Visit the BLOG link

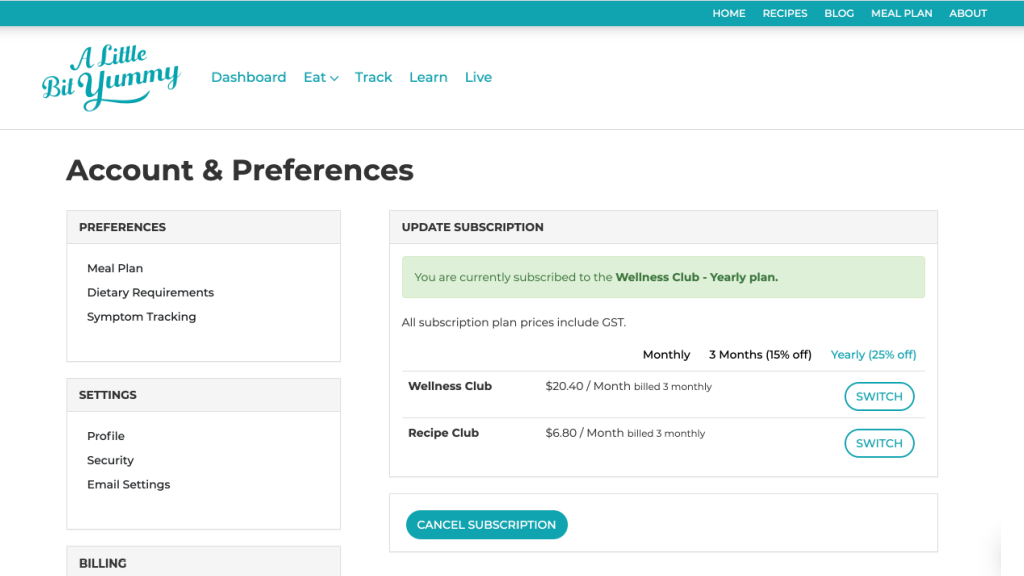tap(838, 13)
